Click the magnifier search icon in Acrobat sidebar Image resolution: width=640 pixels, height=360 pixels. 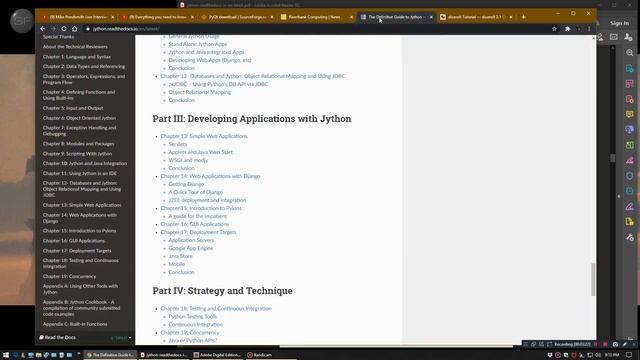[629, 53]
